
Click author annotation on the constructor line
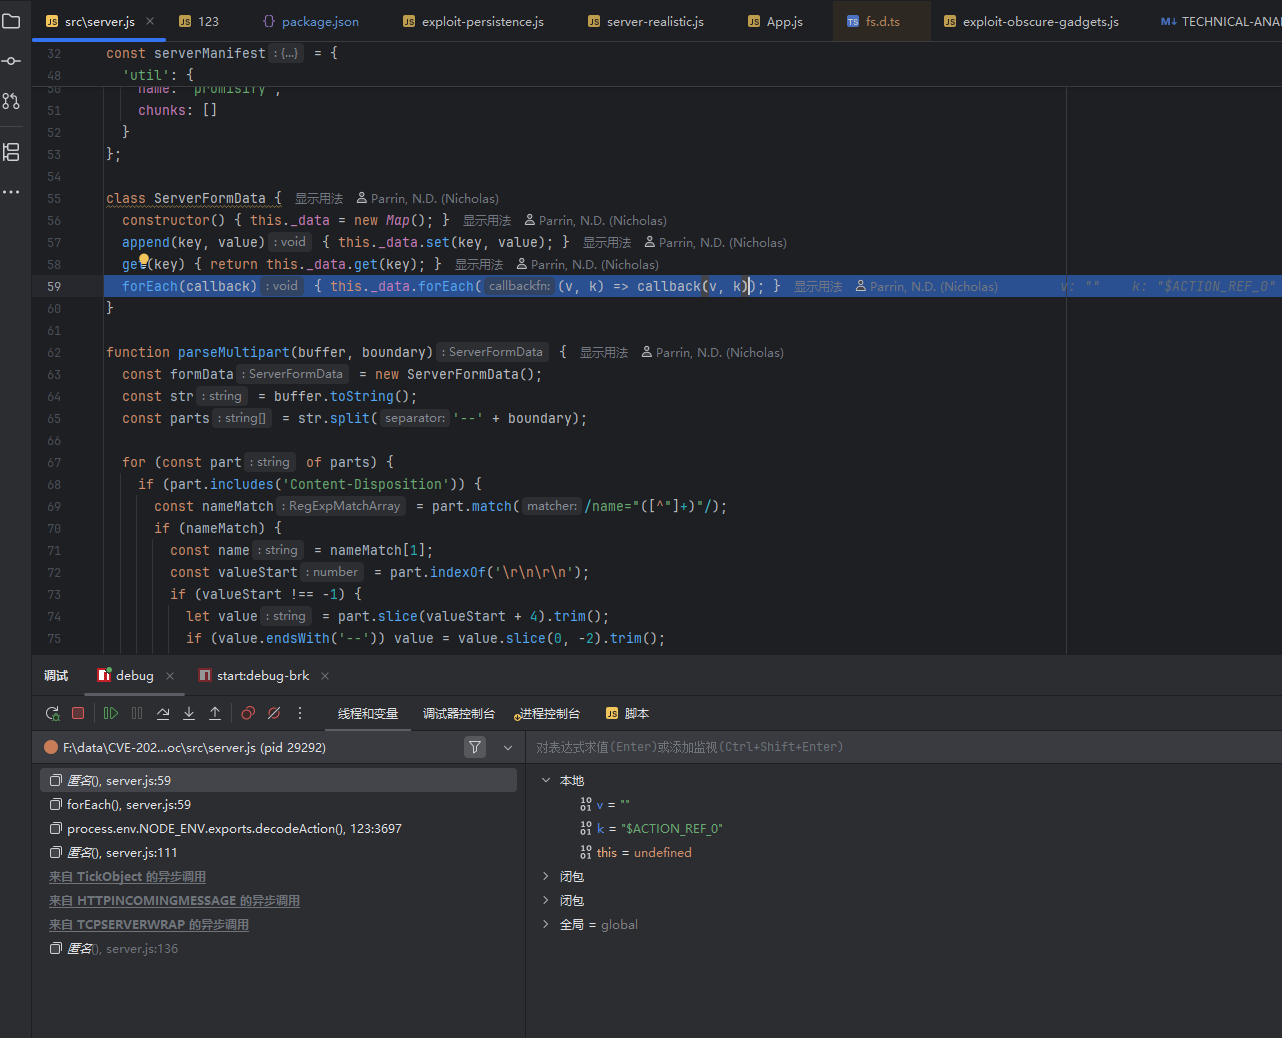tap(595, 220)
